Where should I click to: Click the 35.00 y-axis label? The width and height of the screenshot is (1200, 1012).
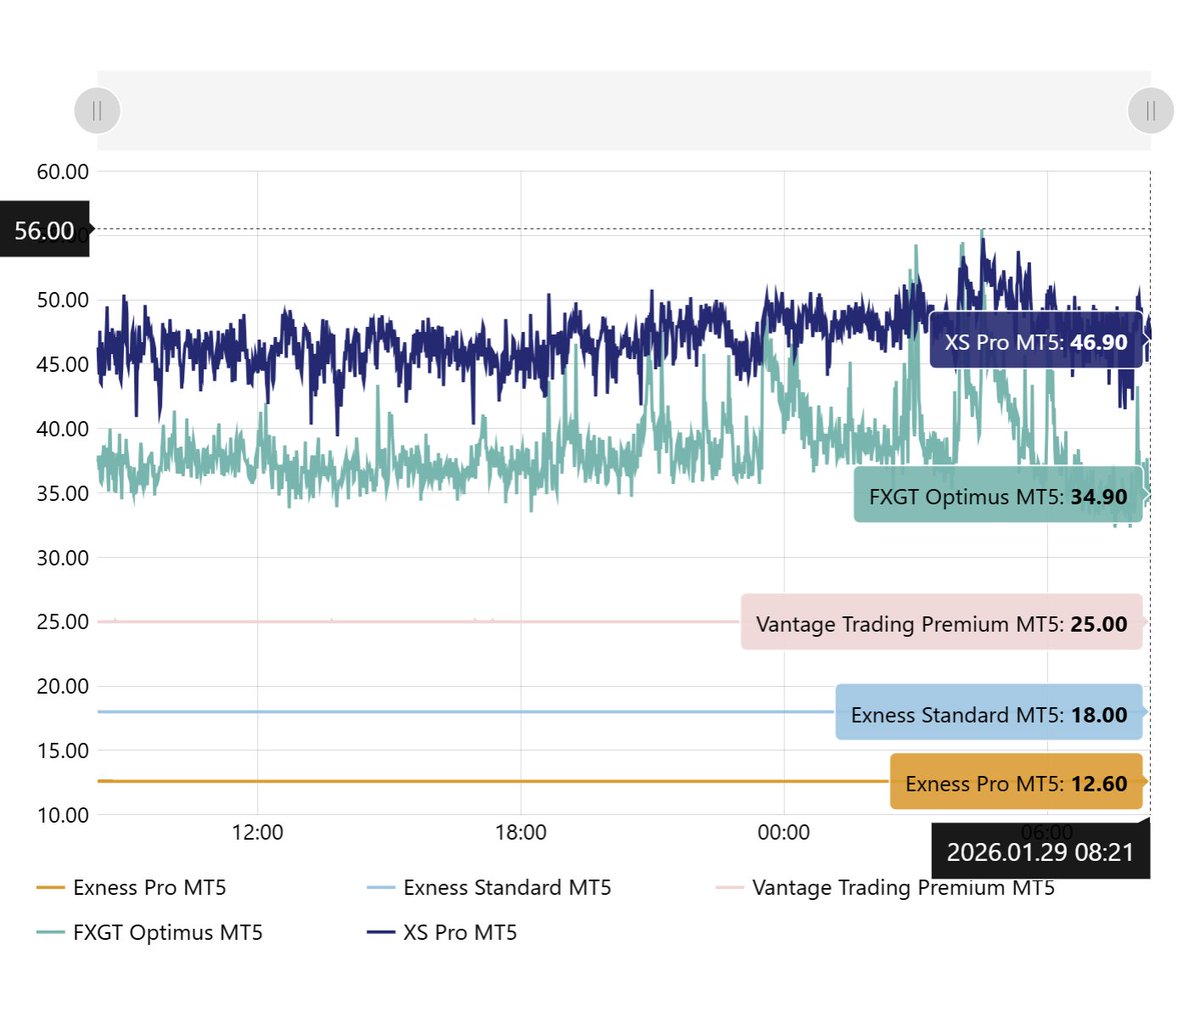pyautogui.click(x=62, y=493)
